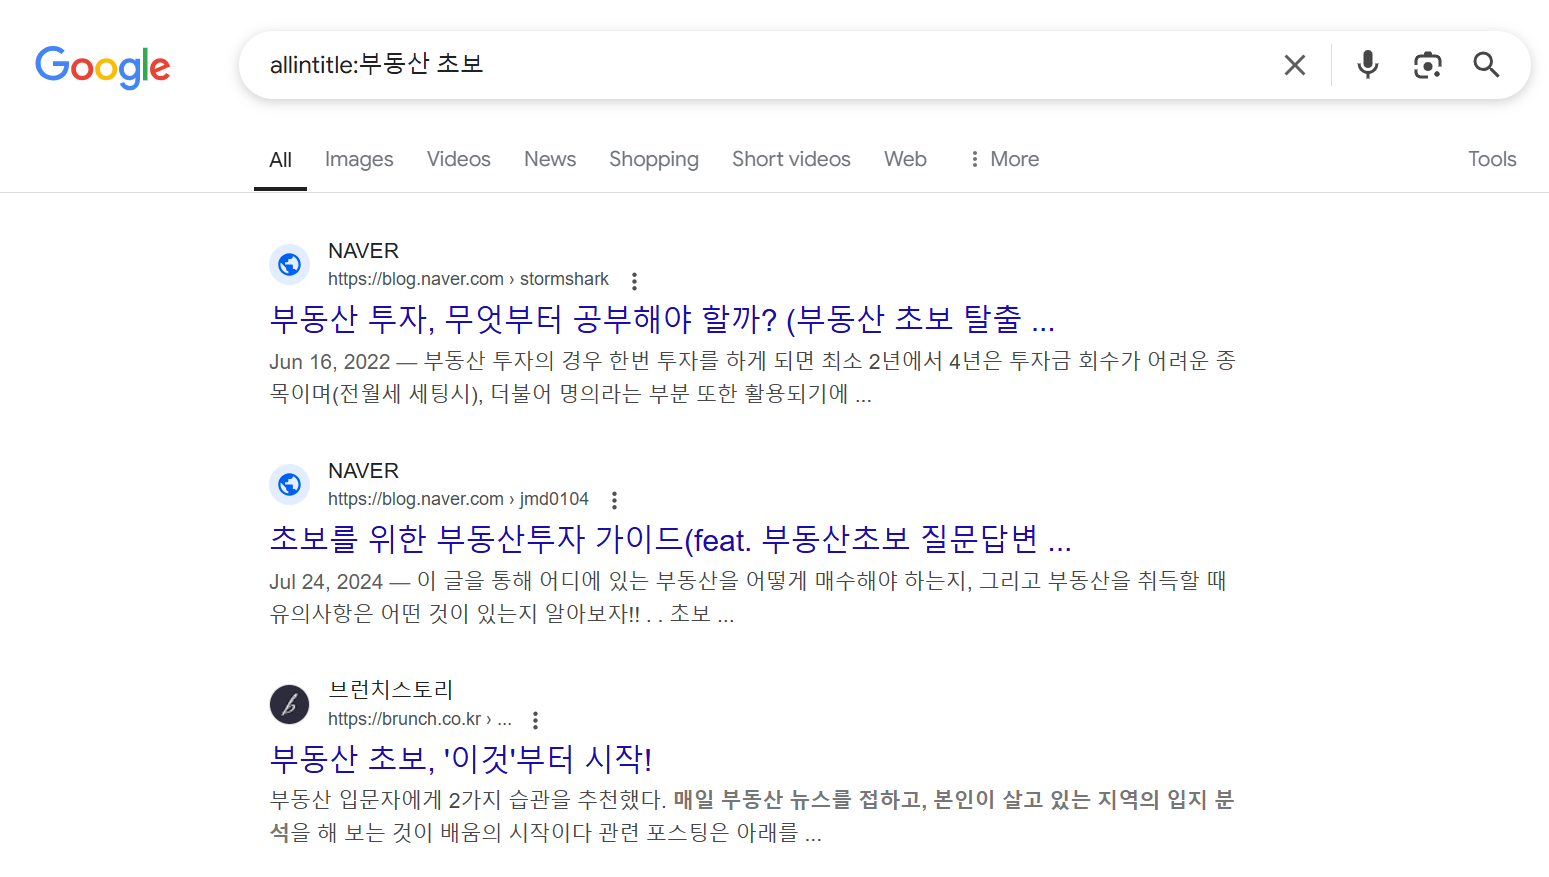The height and width of the screenshot is (877, 1549).
Task: Open more options for brunch.co.kr result
Action: pos(536,720)
